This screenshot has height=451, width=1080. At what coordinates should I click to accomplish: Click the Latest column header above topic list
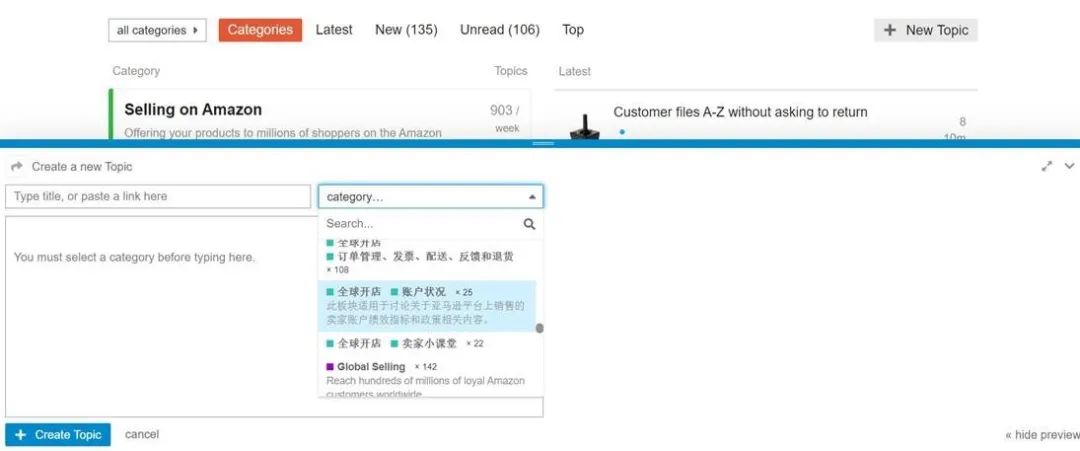[574, 71]
